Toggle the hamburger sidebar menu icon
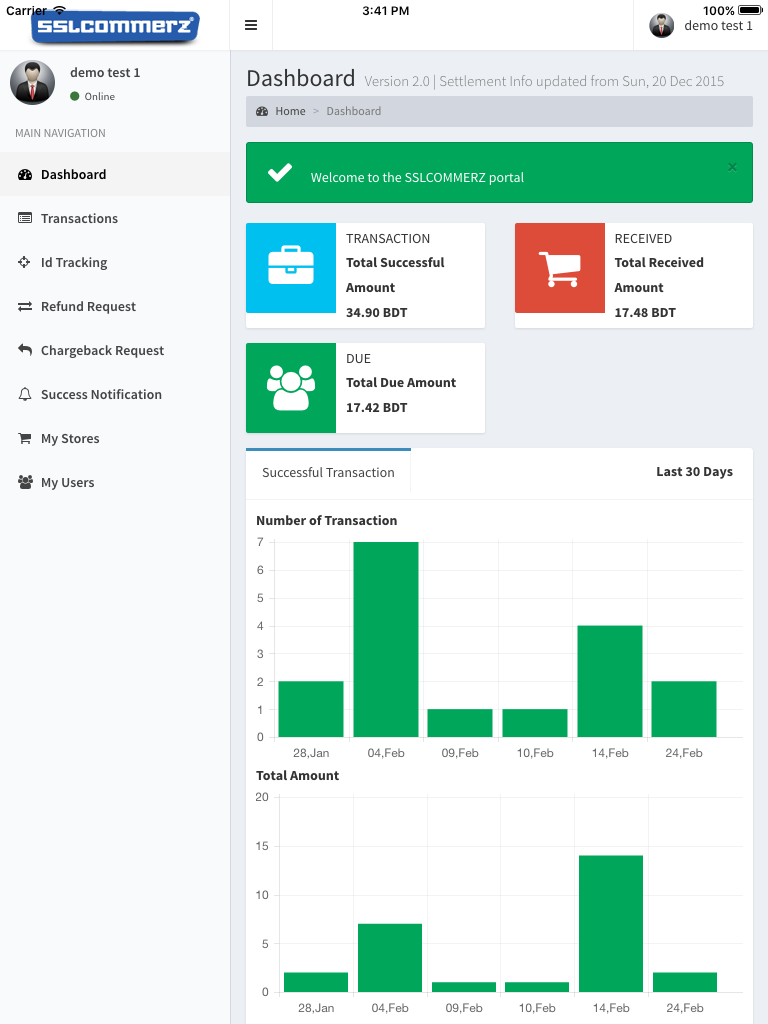768x1024 pixels. pyautogui.click(x=251, y=25)
